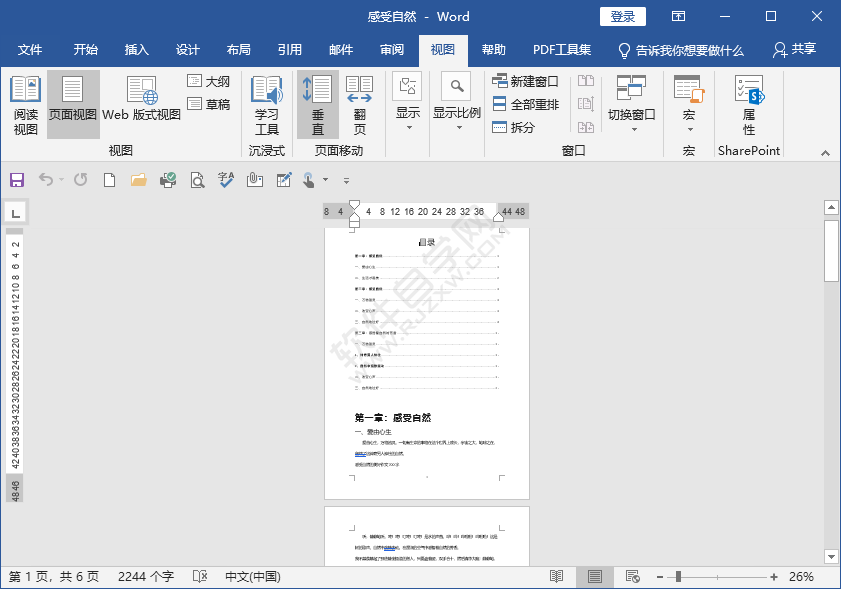841x589 pixels.
Task: Open ribbon display options icon
Action: point(678,17)
